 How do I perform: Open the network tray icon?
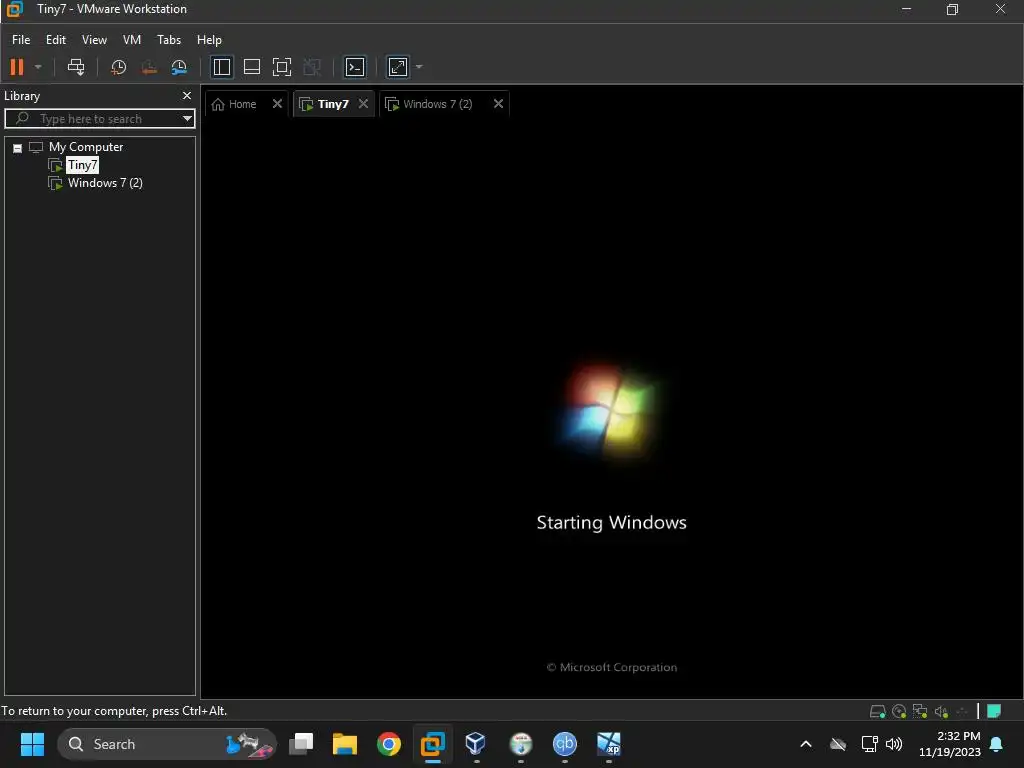pyautogui.click(x=869, y=744)
